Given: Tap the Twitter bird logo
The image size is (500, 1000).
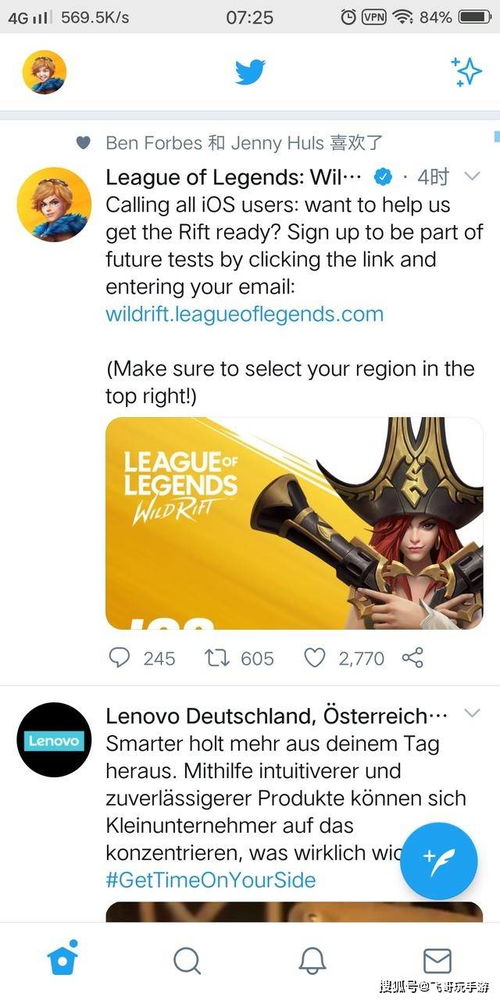Looking at the screenshot, I should pyautogui.click(x=250, y=72).
